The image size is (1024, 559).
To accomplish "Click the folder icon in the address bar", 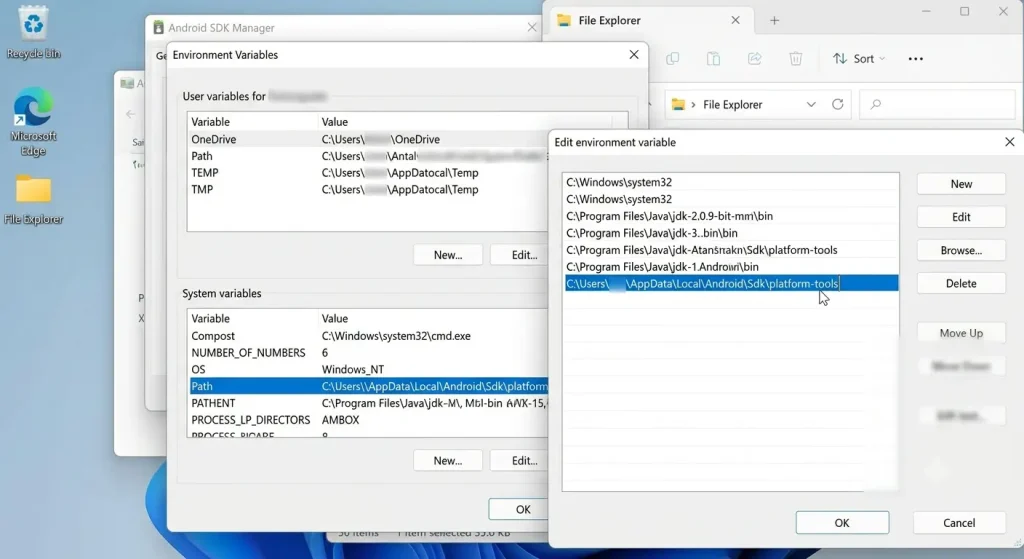I will tap(679, 104).
